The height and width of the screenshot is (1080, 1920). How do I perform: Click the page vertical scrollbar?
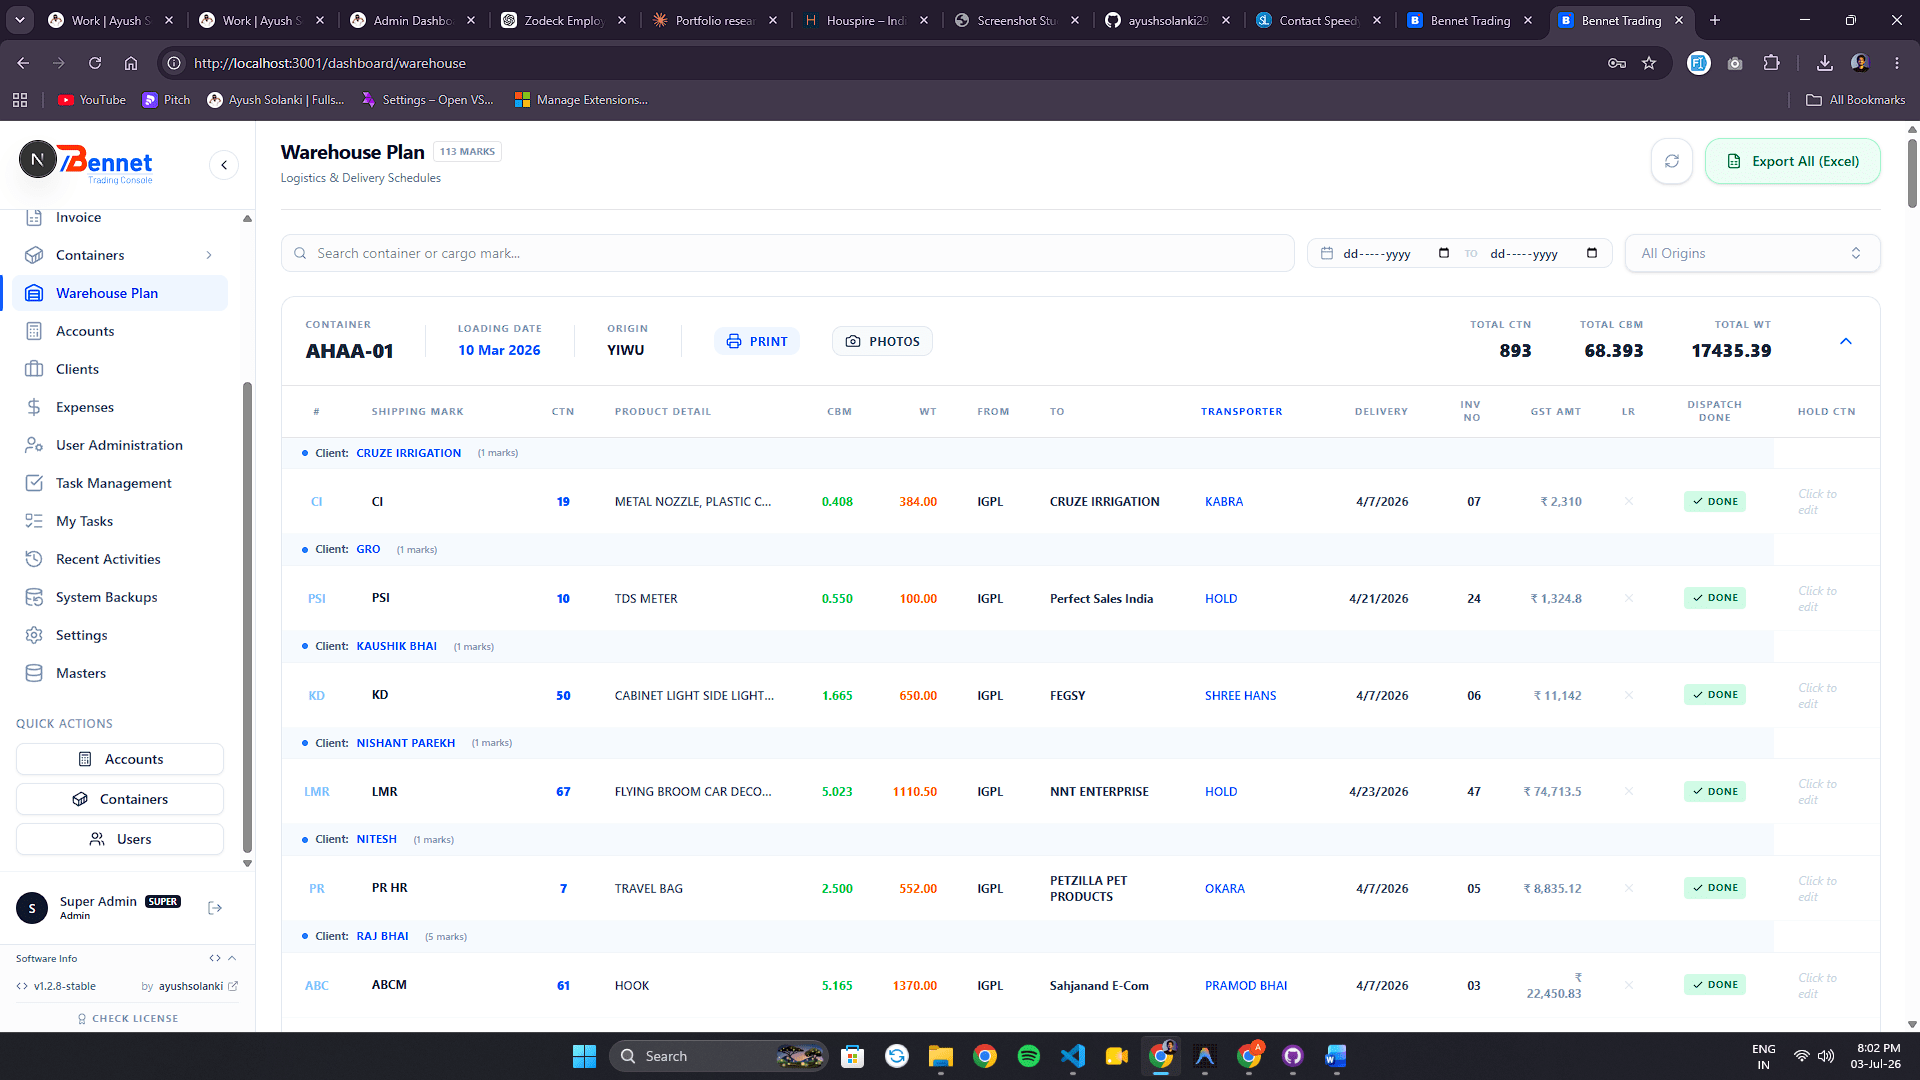tap(1912, 173)
